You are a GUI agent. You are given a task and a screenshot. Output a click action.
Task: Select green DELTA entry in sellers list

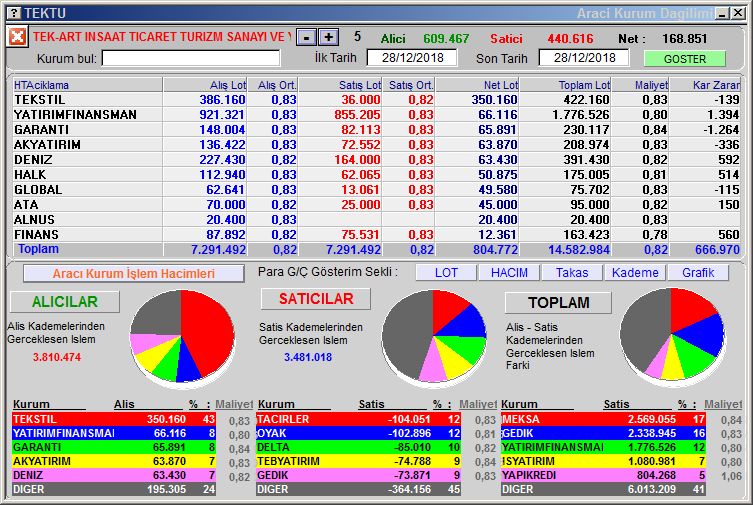coord(358,447)
